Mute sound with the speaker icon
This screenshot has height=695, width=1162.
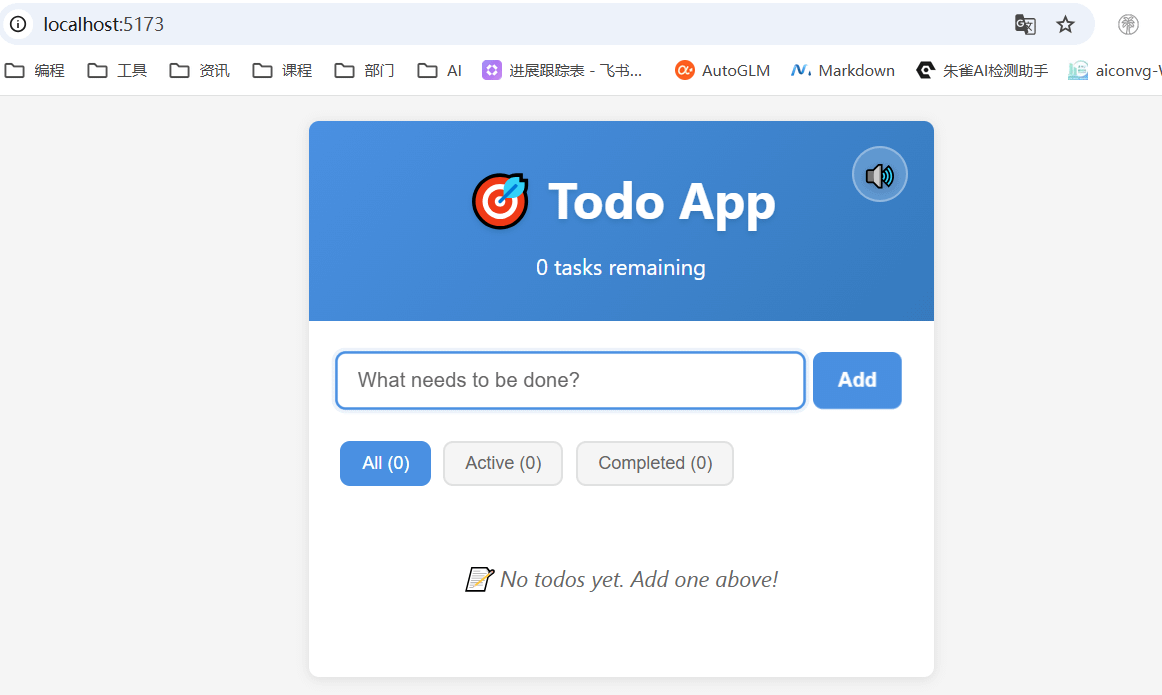coord(879,175)
